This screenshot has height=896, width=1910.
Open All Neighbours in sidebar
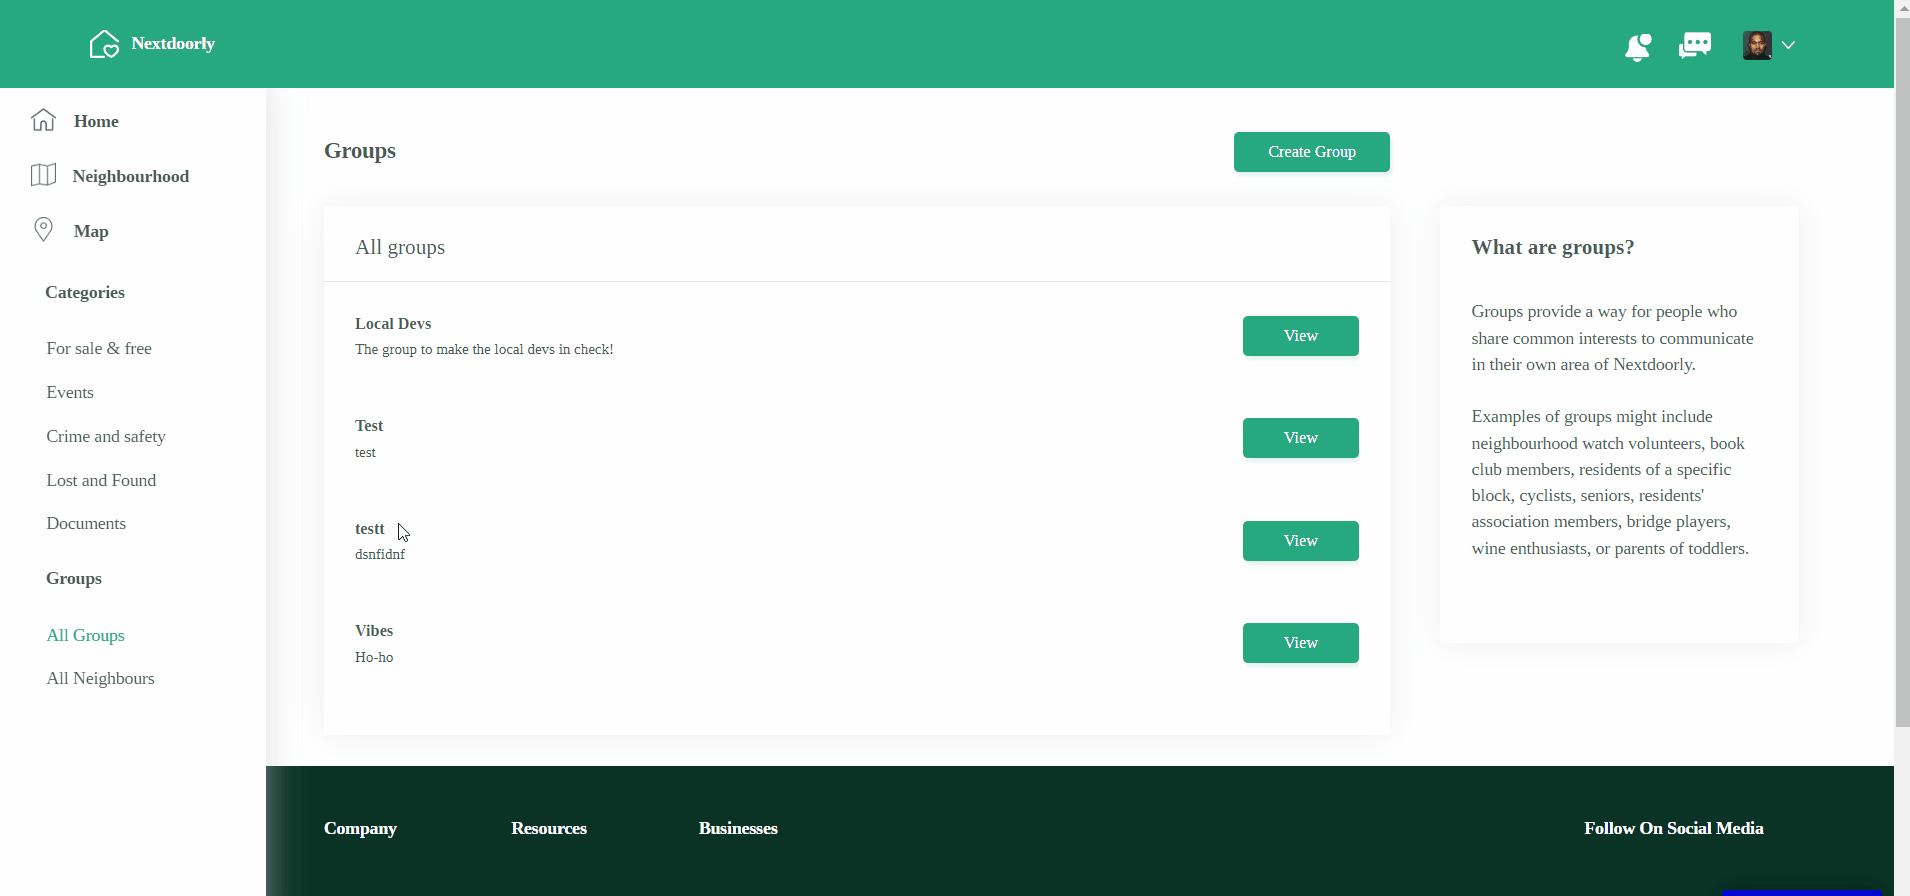click(x=100, y=678)
